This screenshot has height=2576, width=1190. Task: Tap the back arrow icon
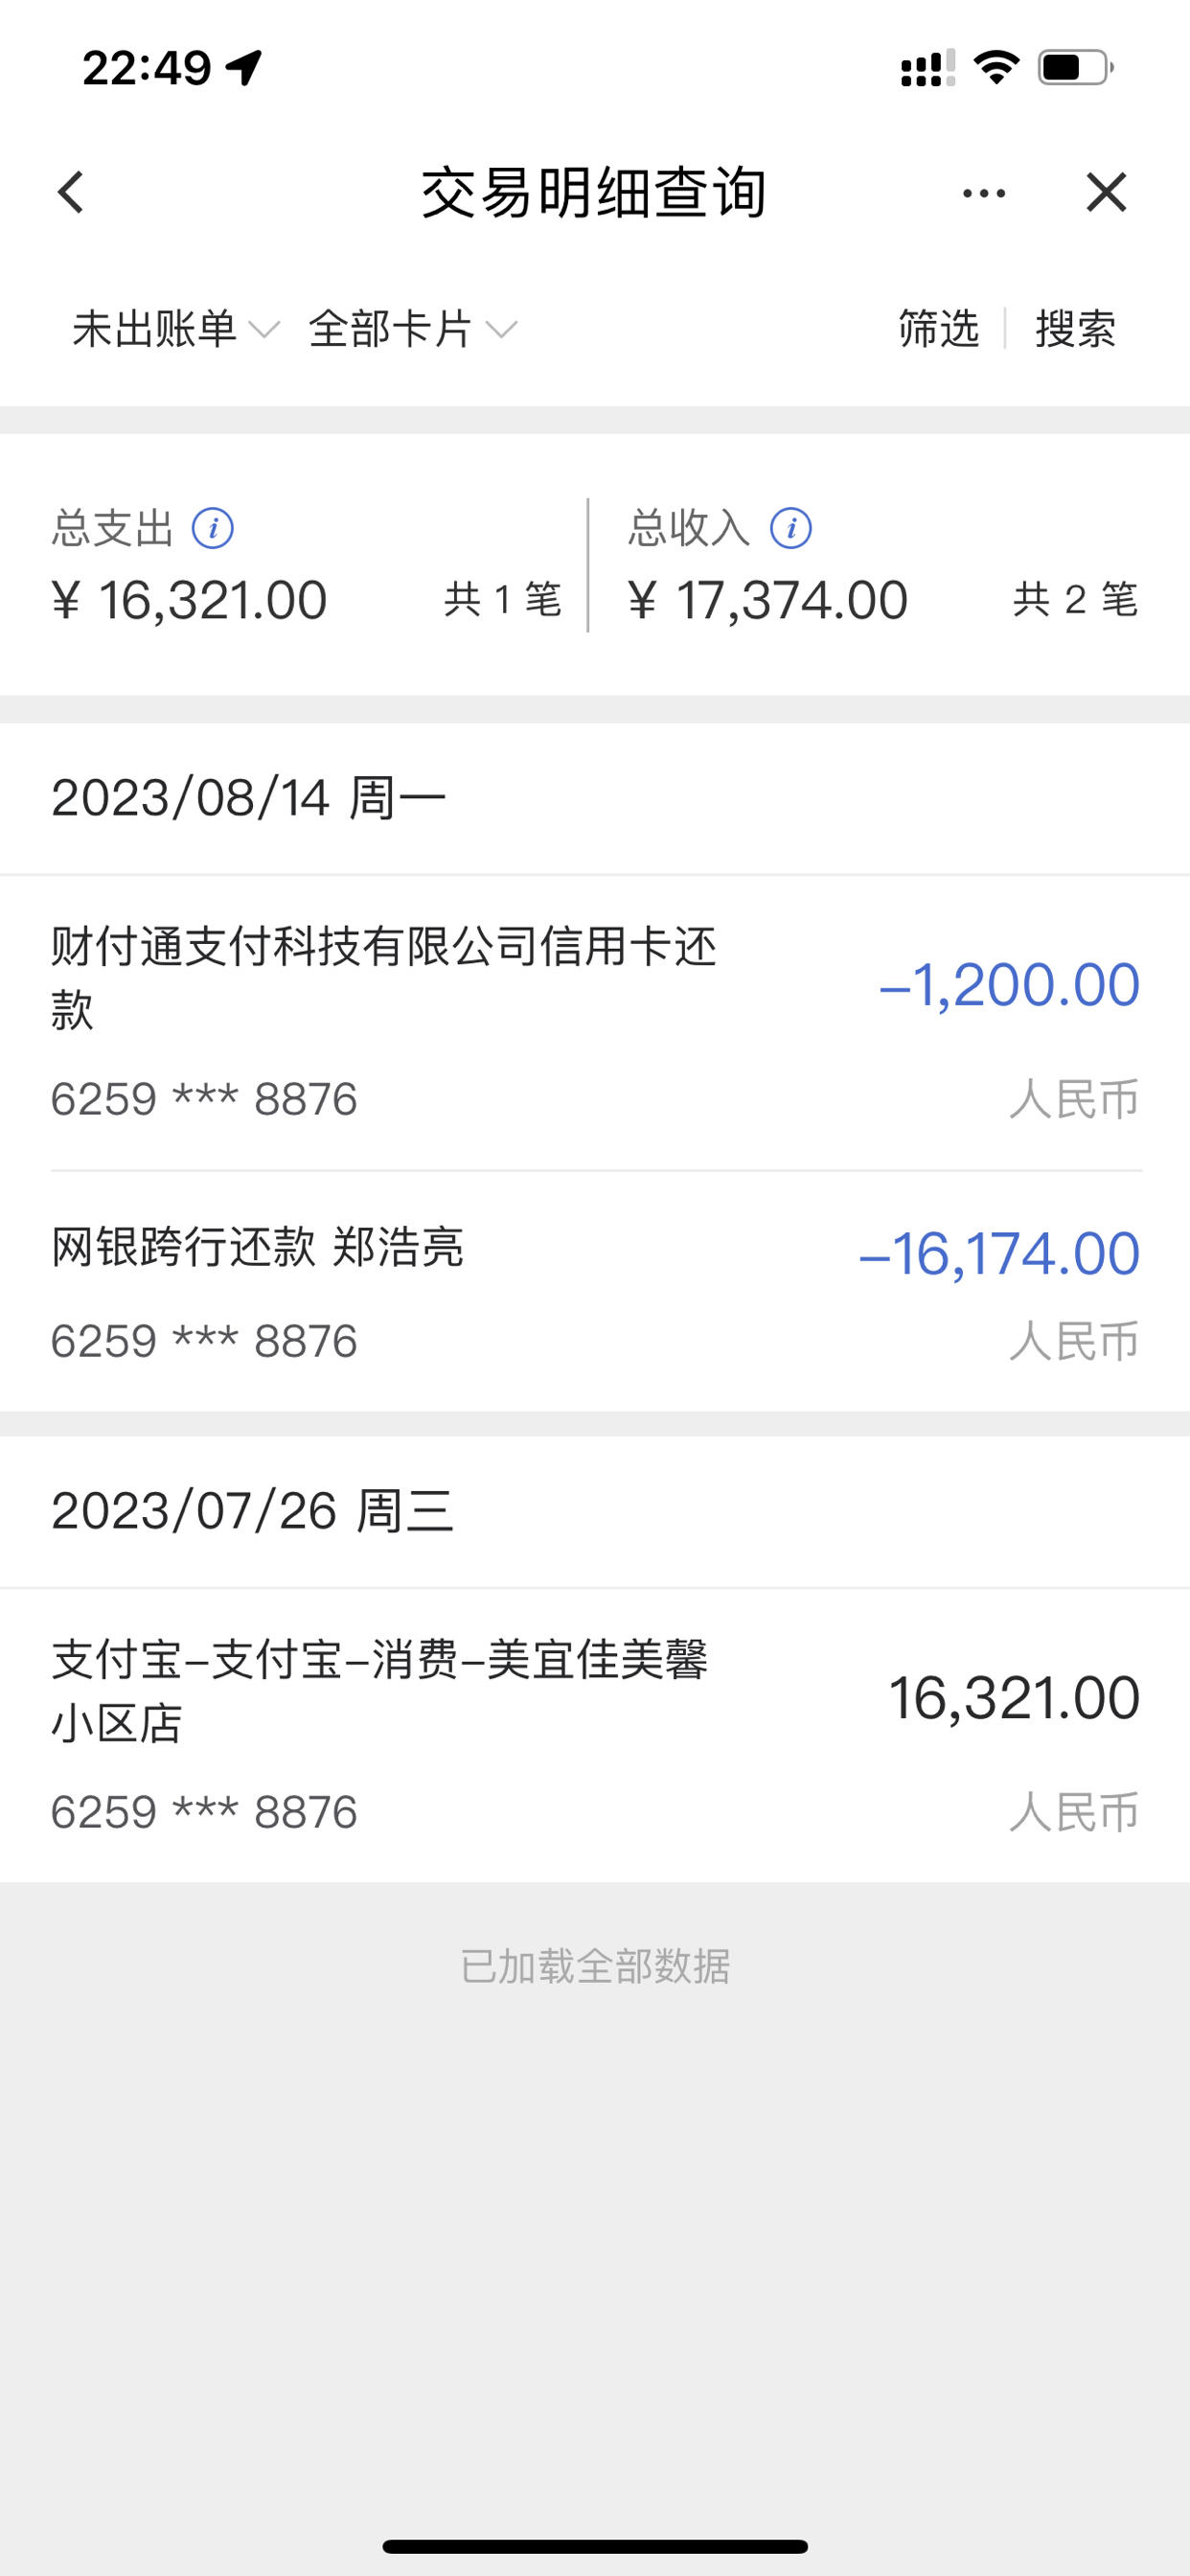70,192
